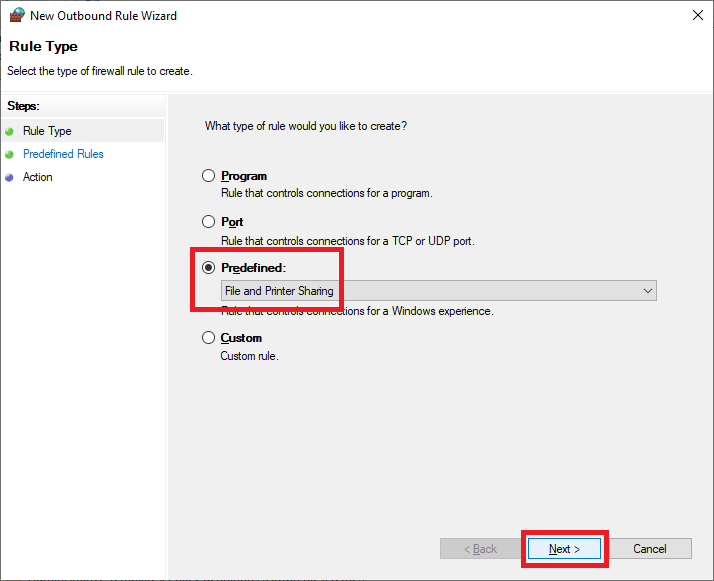Jump to the Action step

(38, 177)
